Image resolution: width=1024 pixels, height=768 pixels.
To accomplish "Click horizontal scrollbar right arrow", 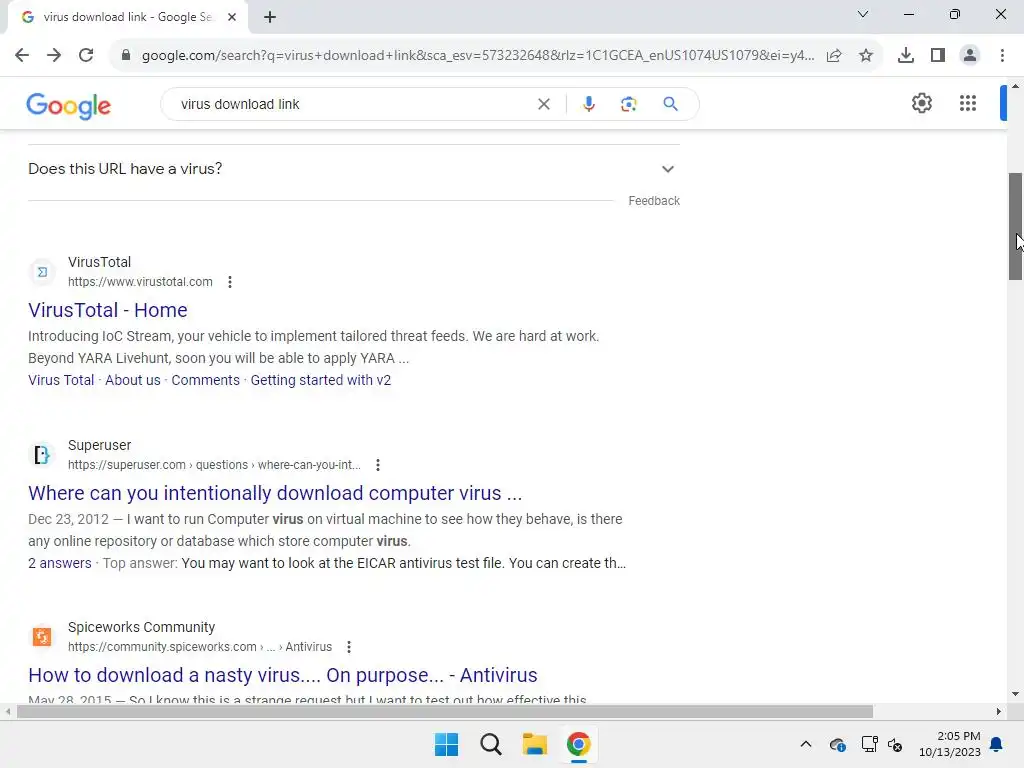I will coord(999,711).
